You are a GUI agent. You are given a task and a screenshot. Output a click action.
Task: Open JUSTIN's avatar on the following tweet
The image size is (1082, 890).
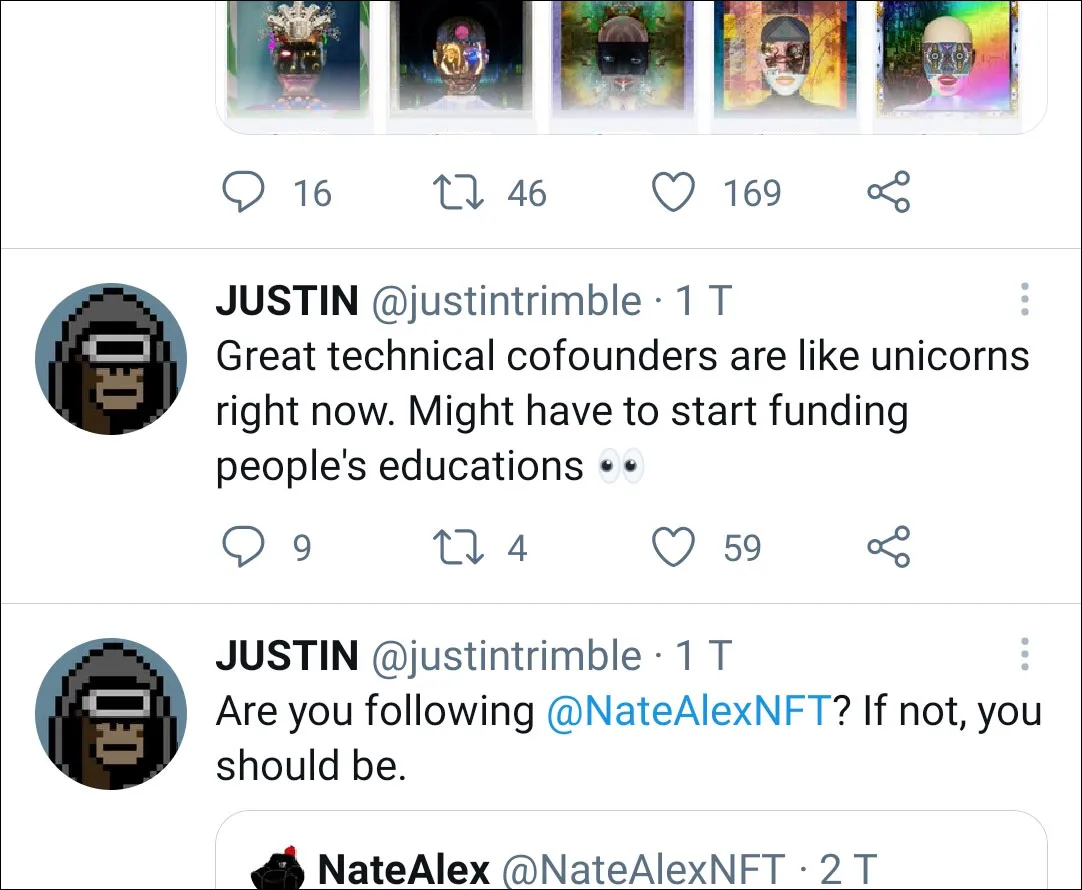[111, 713]
